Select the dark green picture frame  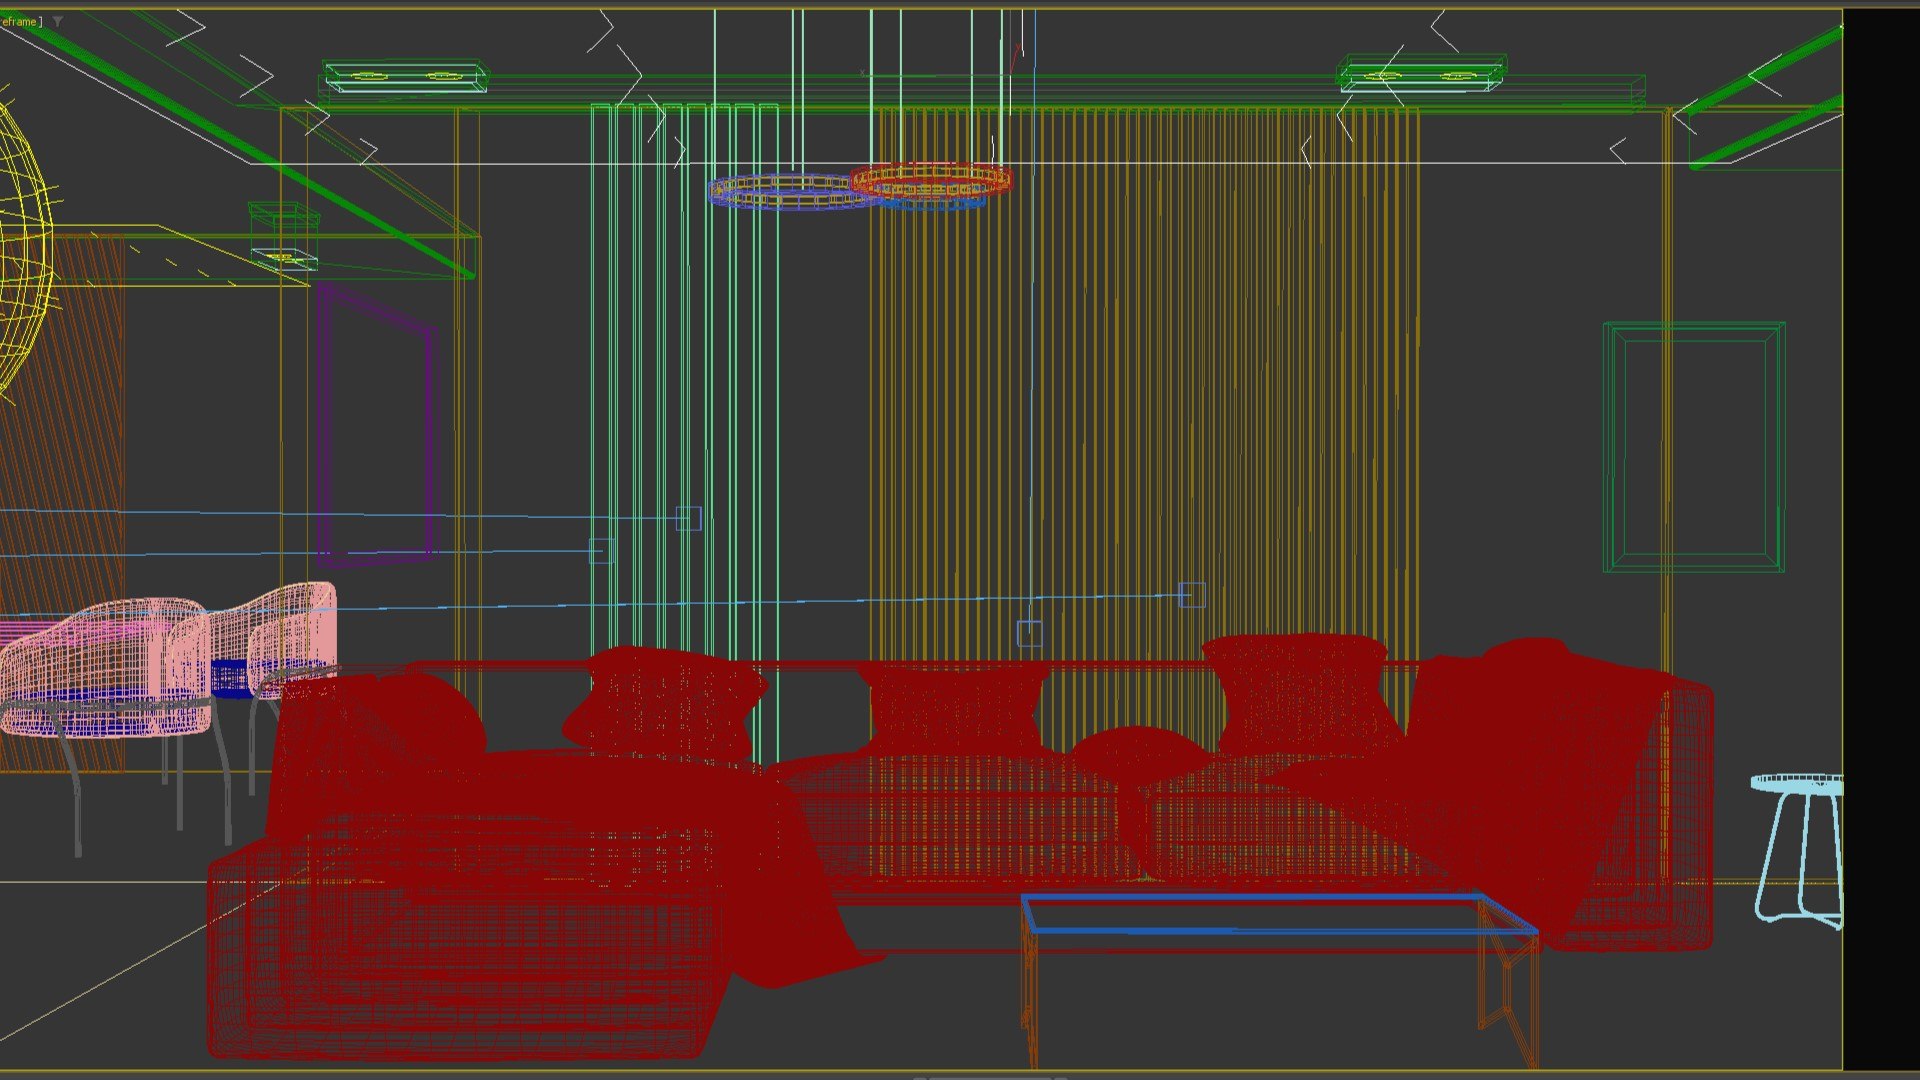[1694, 447]
